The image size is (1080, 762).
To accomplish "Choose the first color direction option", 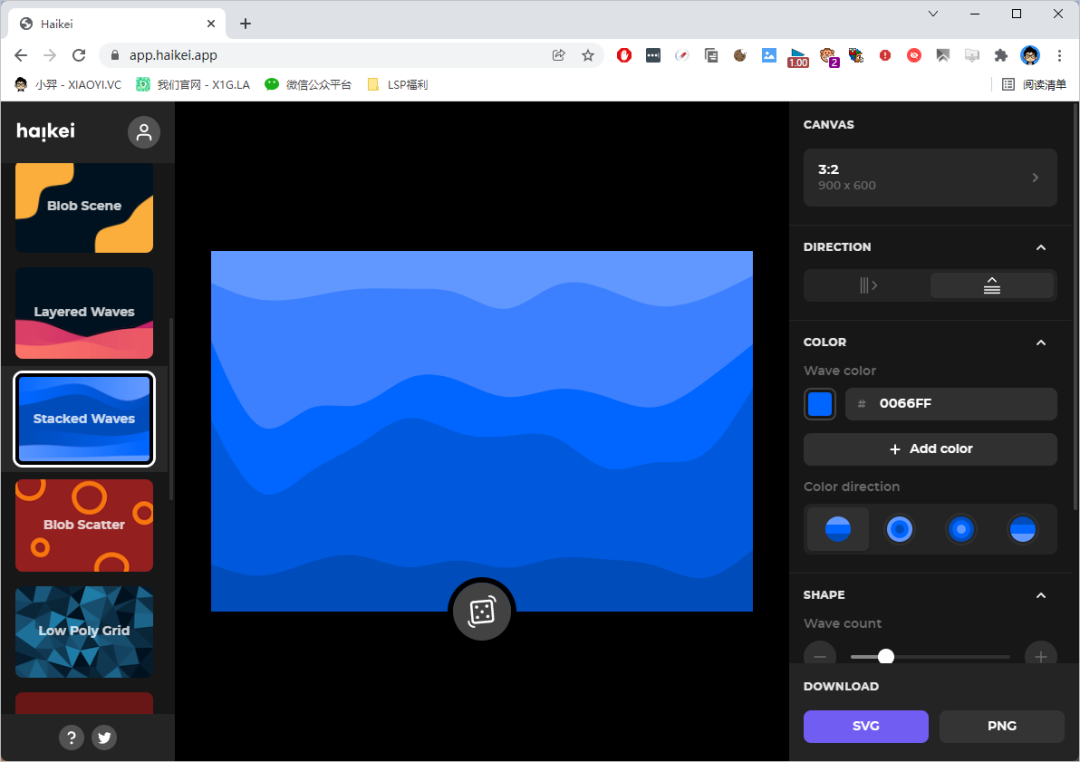I will coord(838,529).
